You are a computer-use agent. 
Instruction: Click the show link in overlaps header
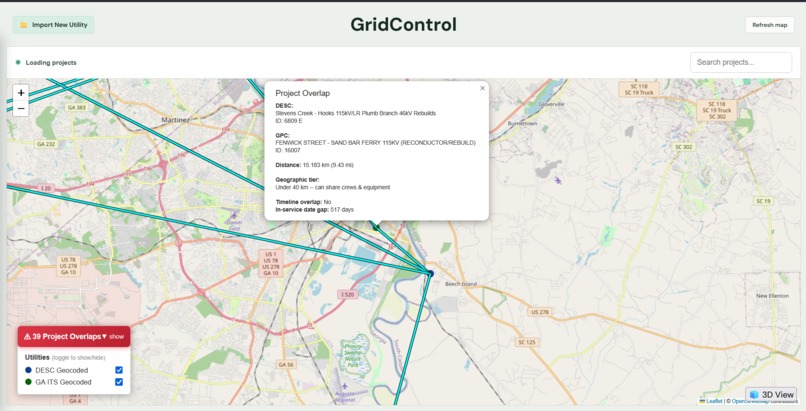click(x=117, y=337)
